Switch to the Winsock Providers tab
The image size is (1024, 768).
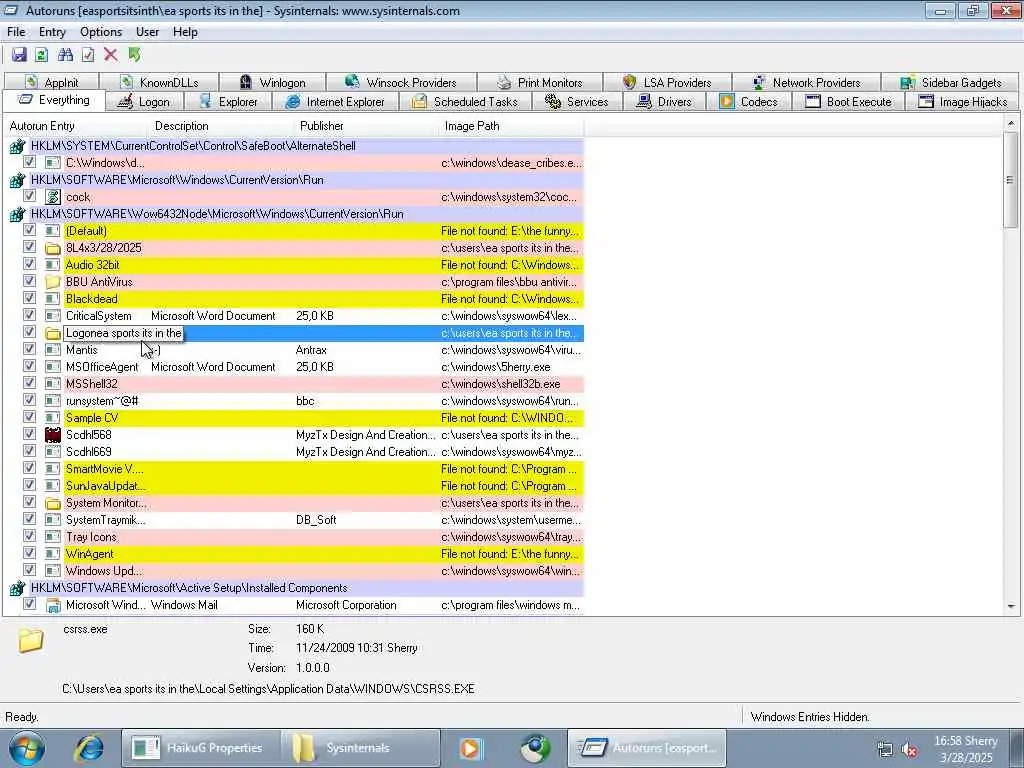(x=400, y=82)
